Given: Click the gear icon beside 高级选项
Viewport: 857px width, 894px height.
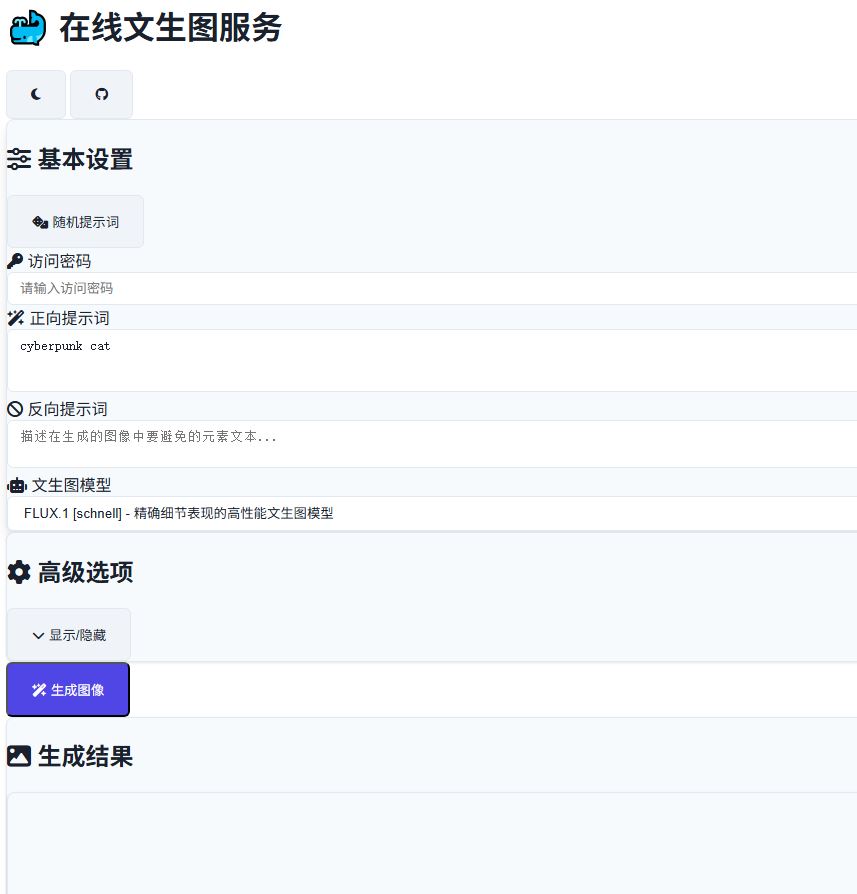Looking at the screenshot, I should [x=19, y=572].
